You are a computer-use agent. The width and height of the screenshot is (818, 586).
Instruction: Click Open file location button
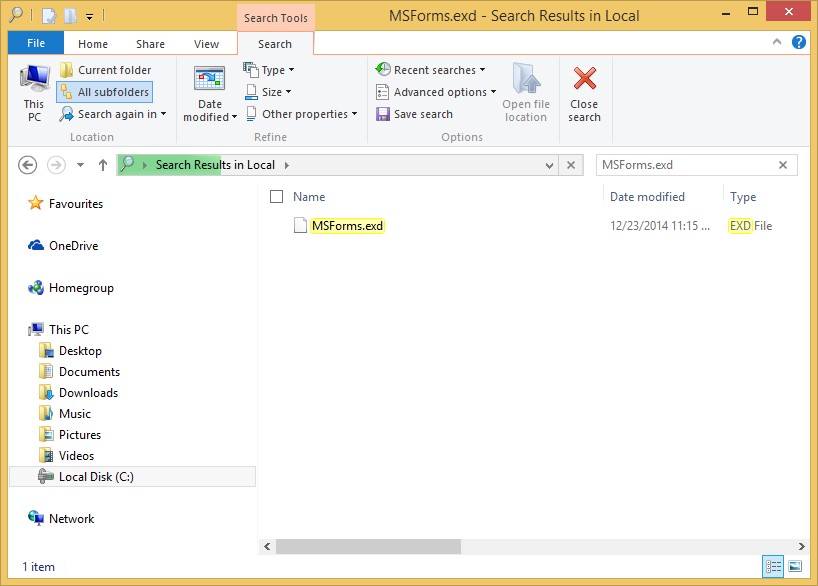(526, 93)
